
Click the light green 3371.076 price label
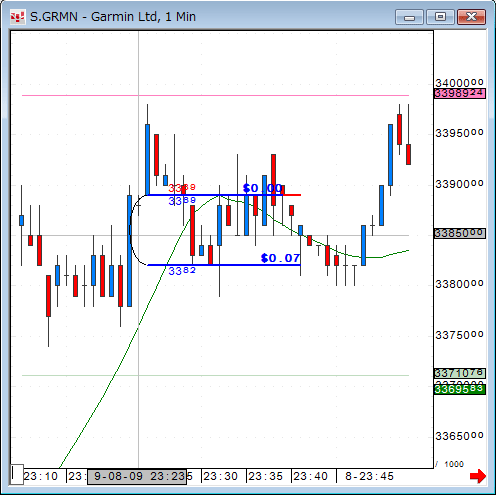(460, 373)
